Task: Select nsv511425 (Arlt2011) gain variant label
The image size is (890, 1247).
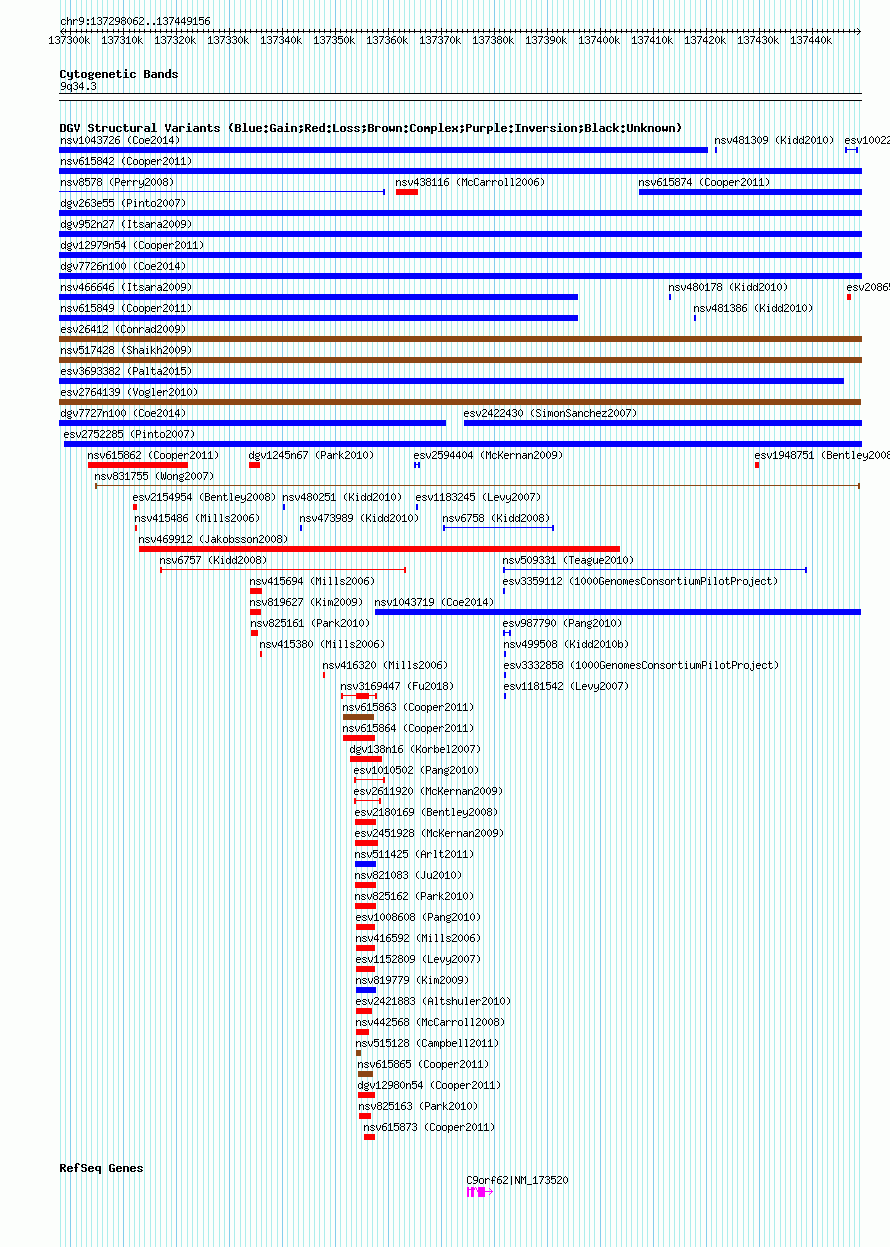Action: (x=415, y=854)
